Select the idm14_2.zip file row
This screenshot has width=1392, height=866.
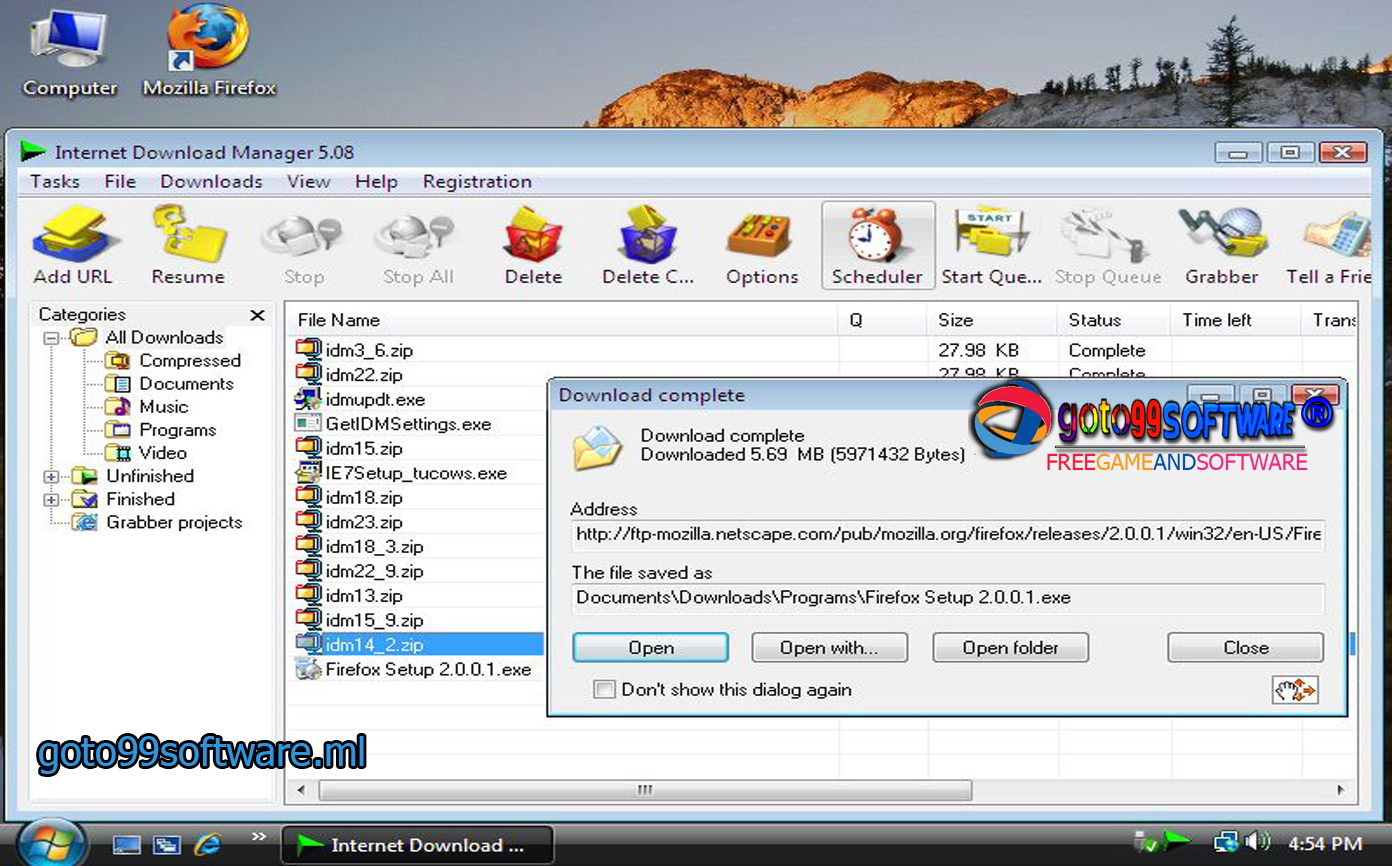418,645
